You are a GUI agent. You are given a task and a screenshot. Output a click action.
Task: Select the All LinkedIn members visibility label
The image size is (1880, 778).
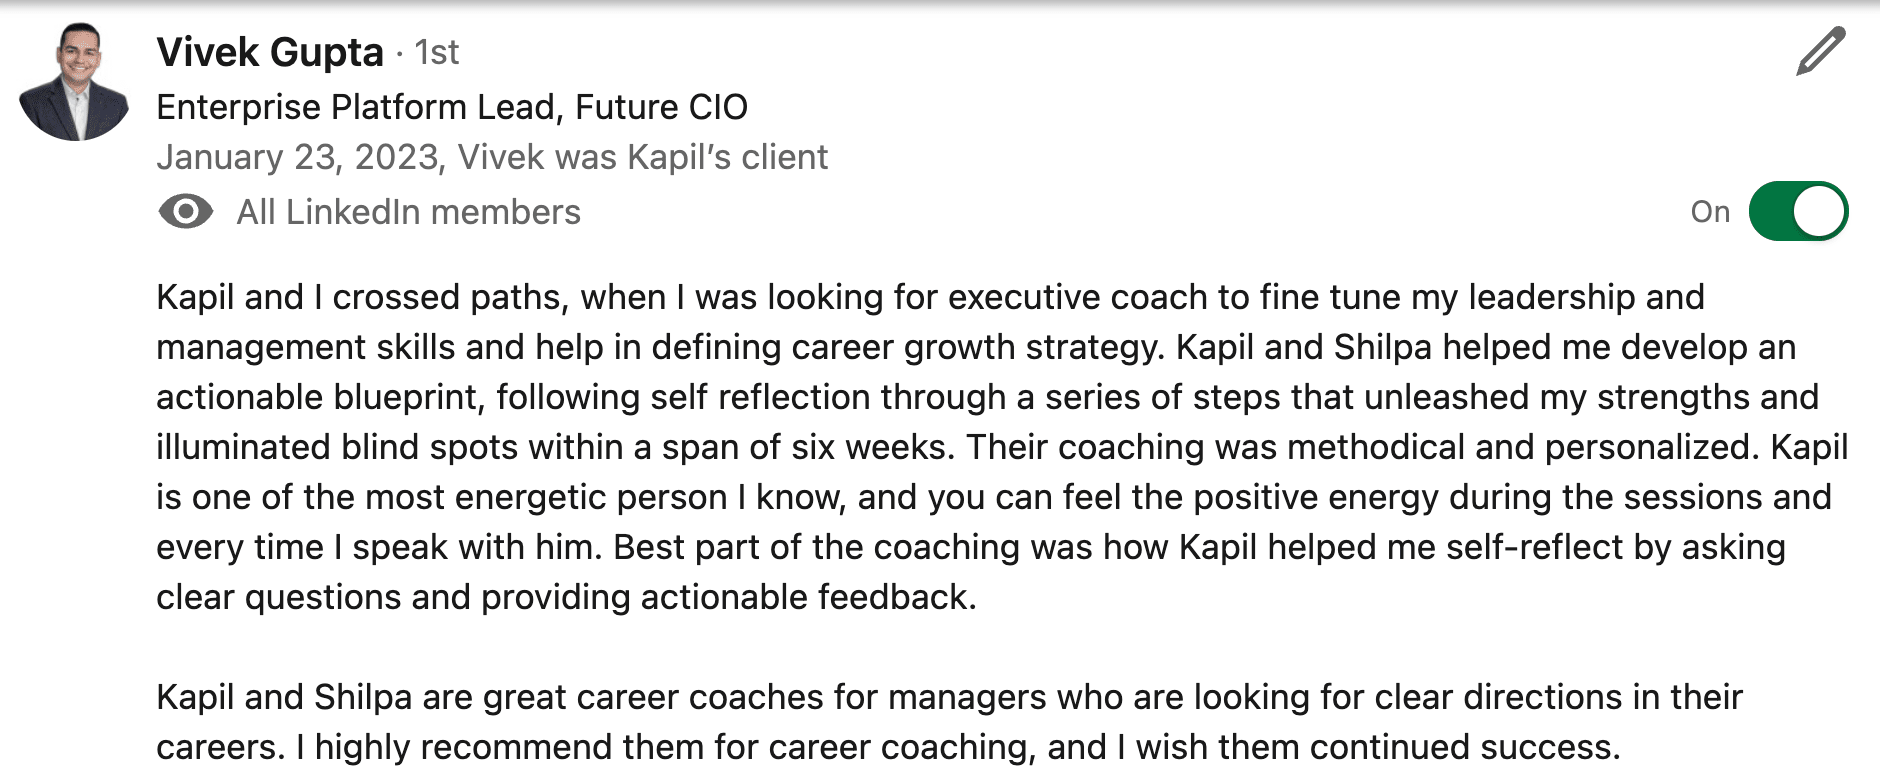point(408,212)
